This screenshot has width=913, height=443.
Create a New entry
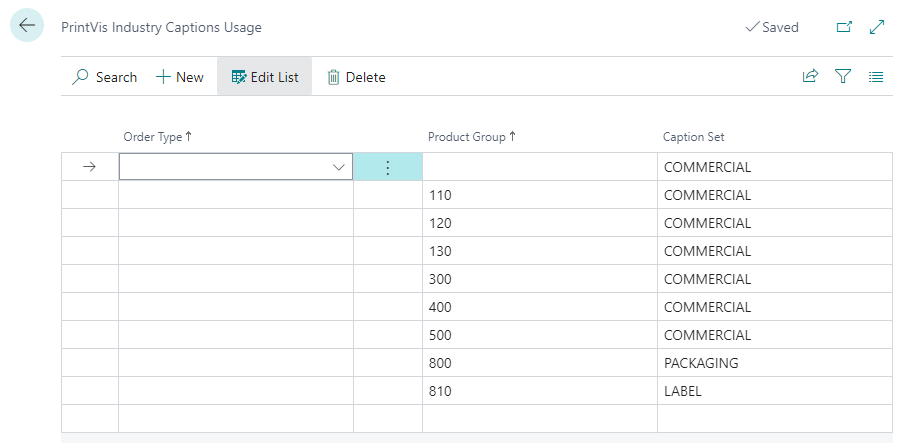[x=180, y=77]
